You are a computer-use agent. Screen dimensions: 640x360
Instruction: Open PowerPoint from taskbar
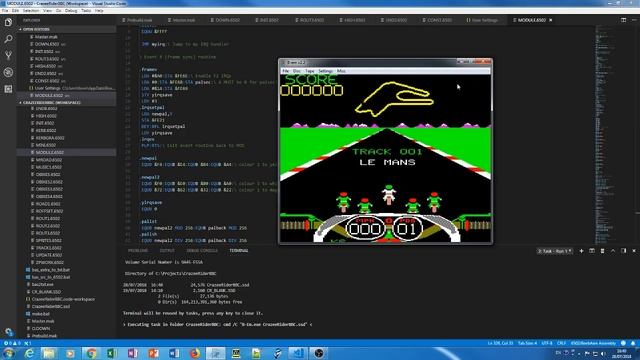pyautogui.click(x=153, y=353)
